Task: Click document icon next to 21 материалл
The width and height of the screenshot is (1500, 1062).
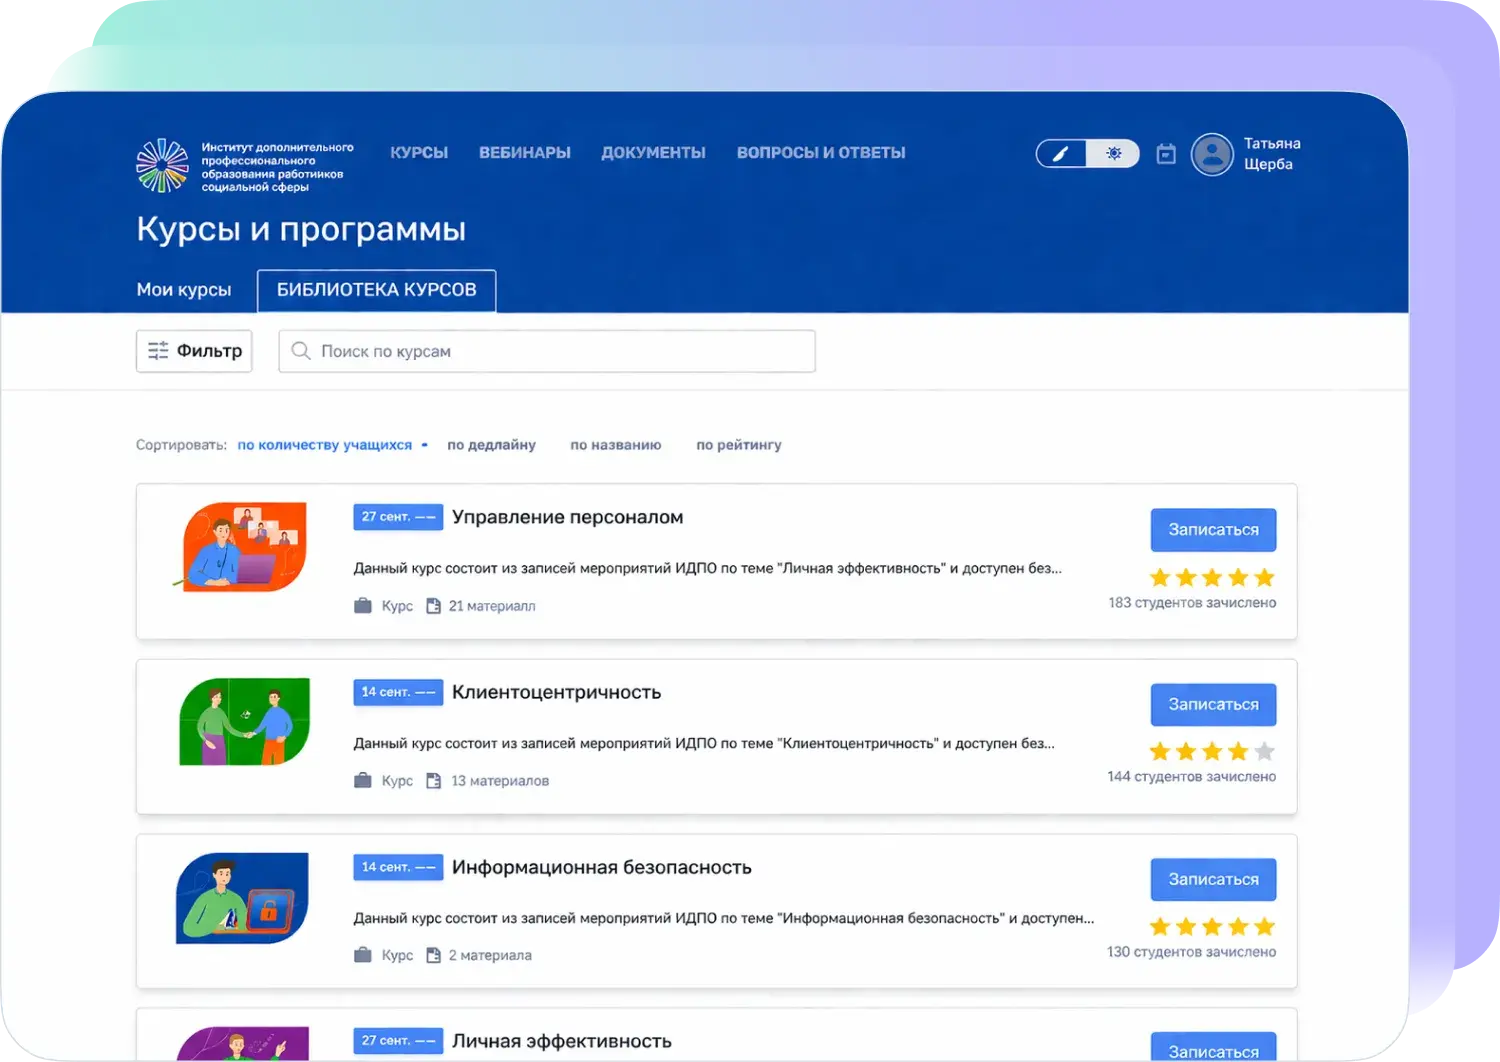Action: [x=433, y=606]
